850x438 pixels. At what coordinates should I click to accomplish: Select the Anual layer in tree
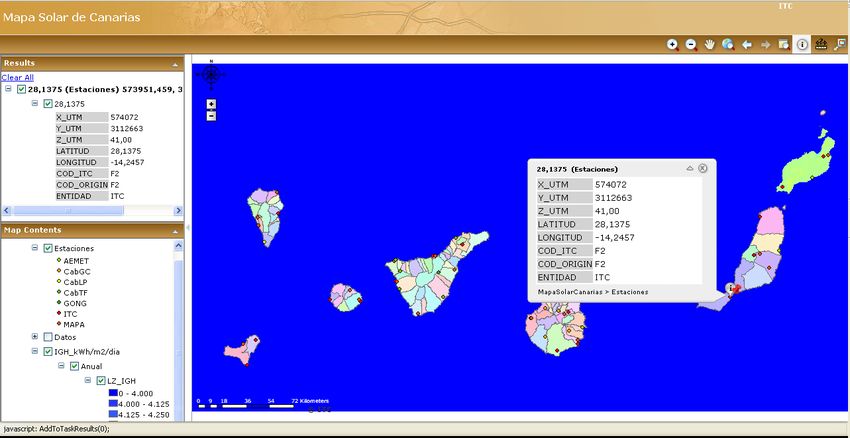click(x=92, y=366)
